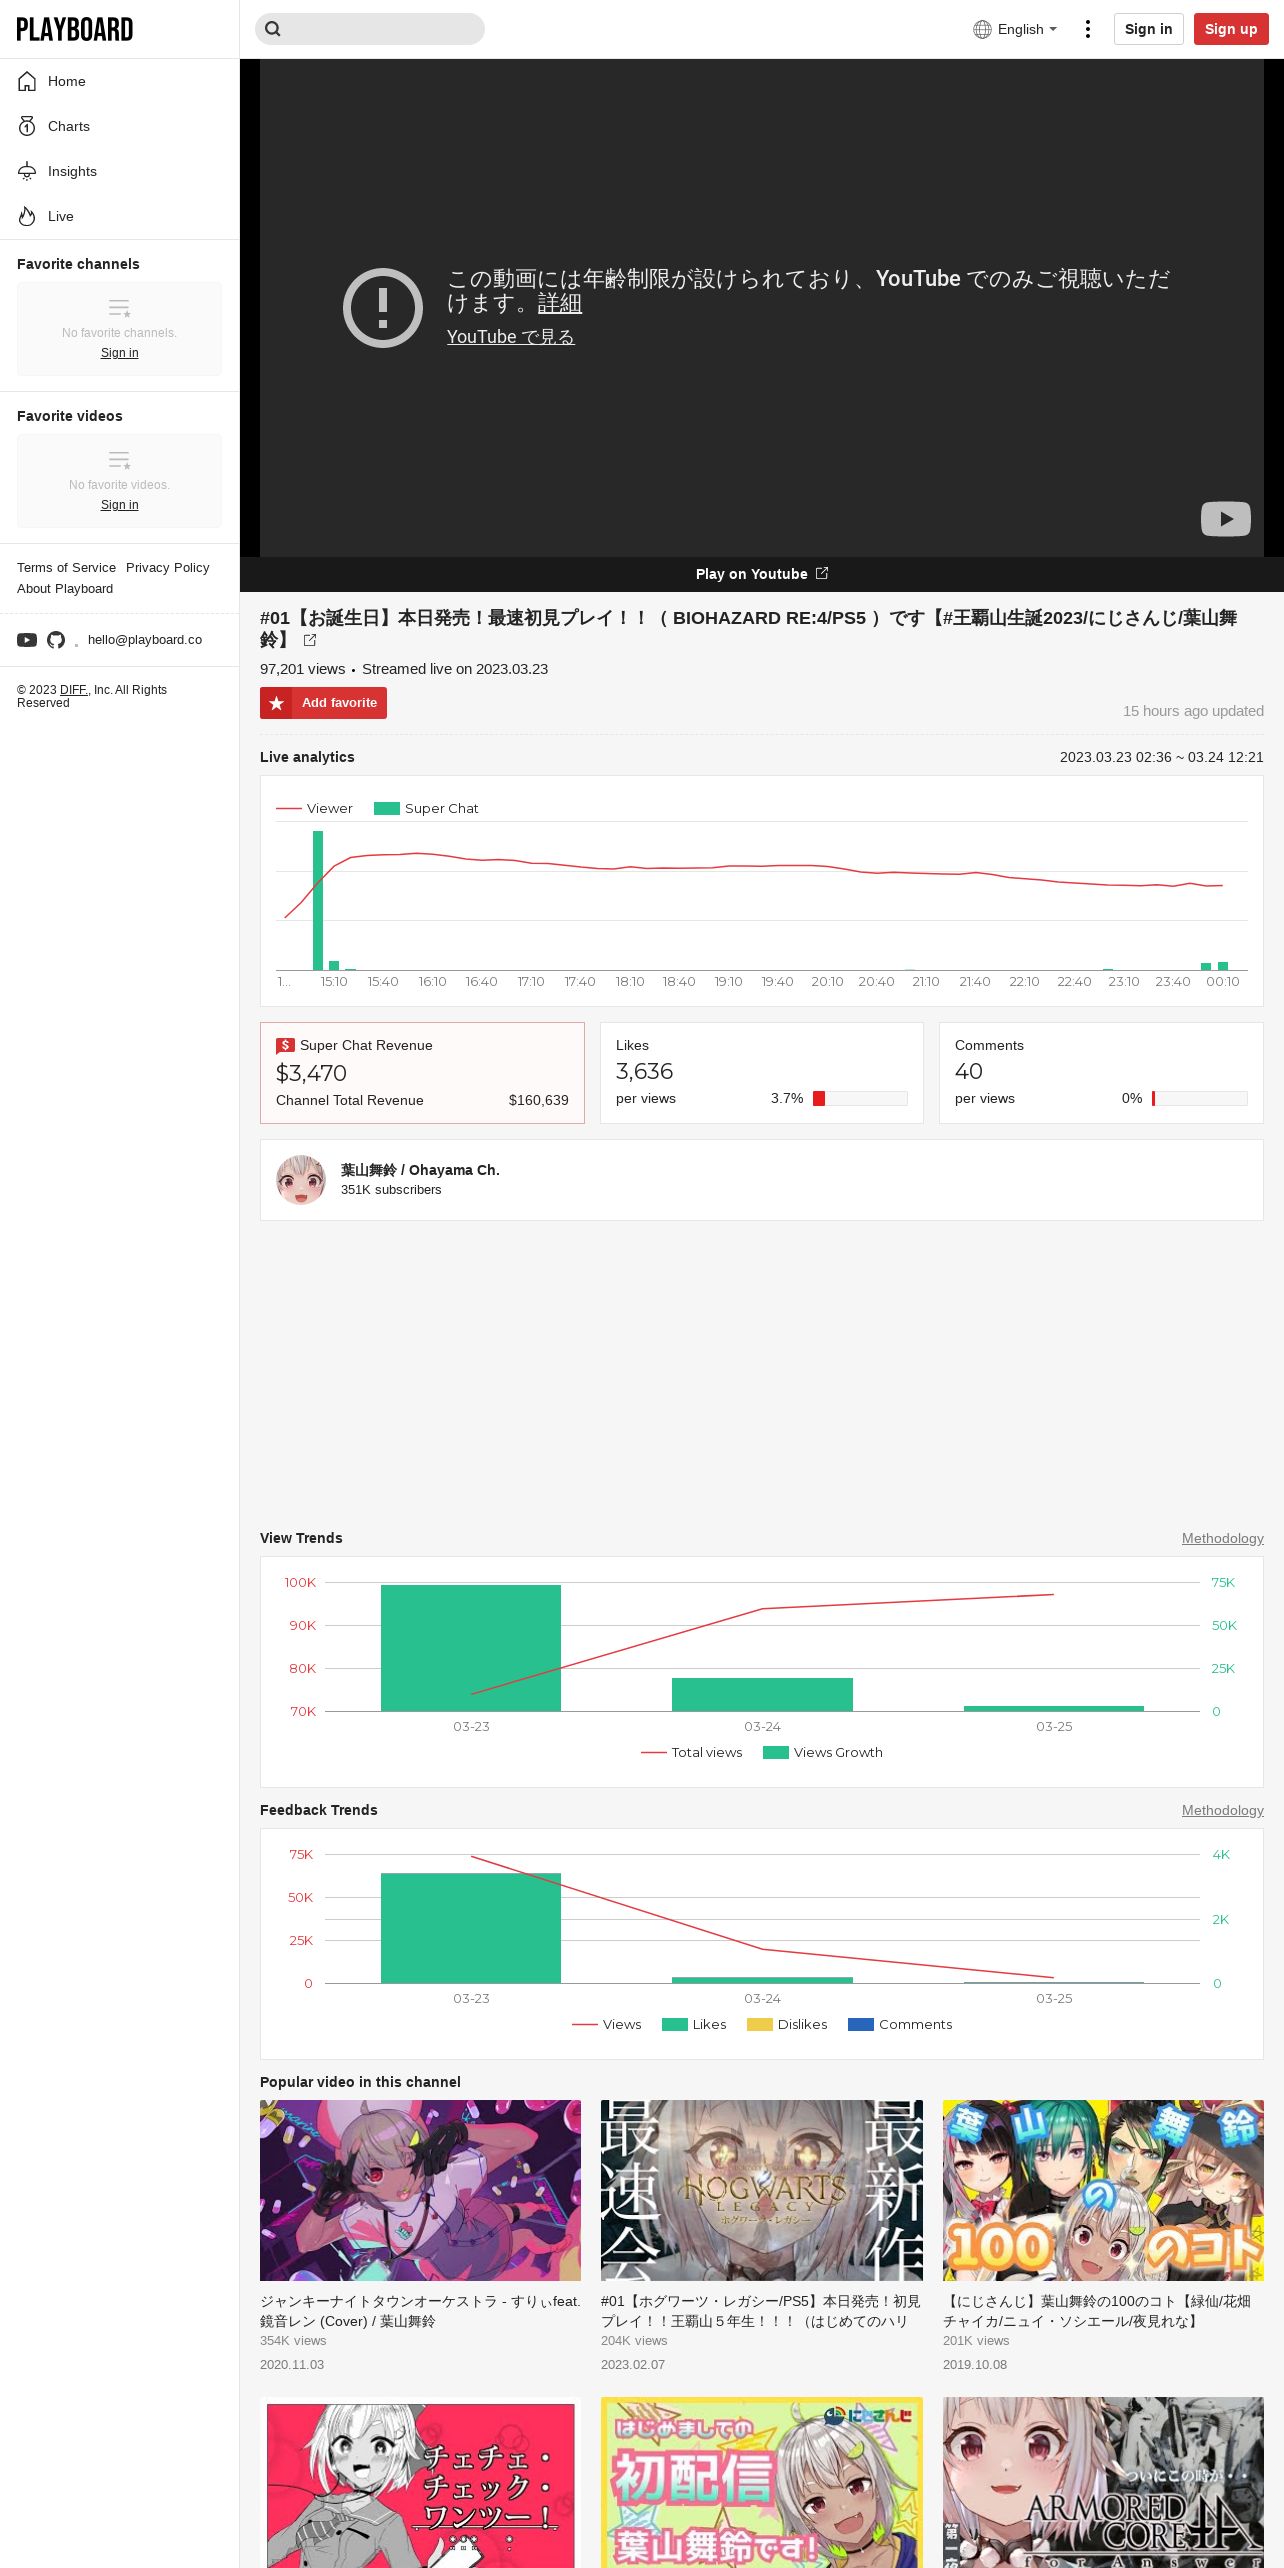Open View Trends Methodology link
Image resolution: width=1284 pixels, height=2568 pixels.
[1223, 1538]
